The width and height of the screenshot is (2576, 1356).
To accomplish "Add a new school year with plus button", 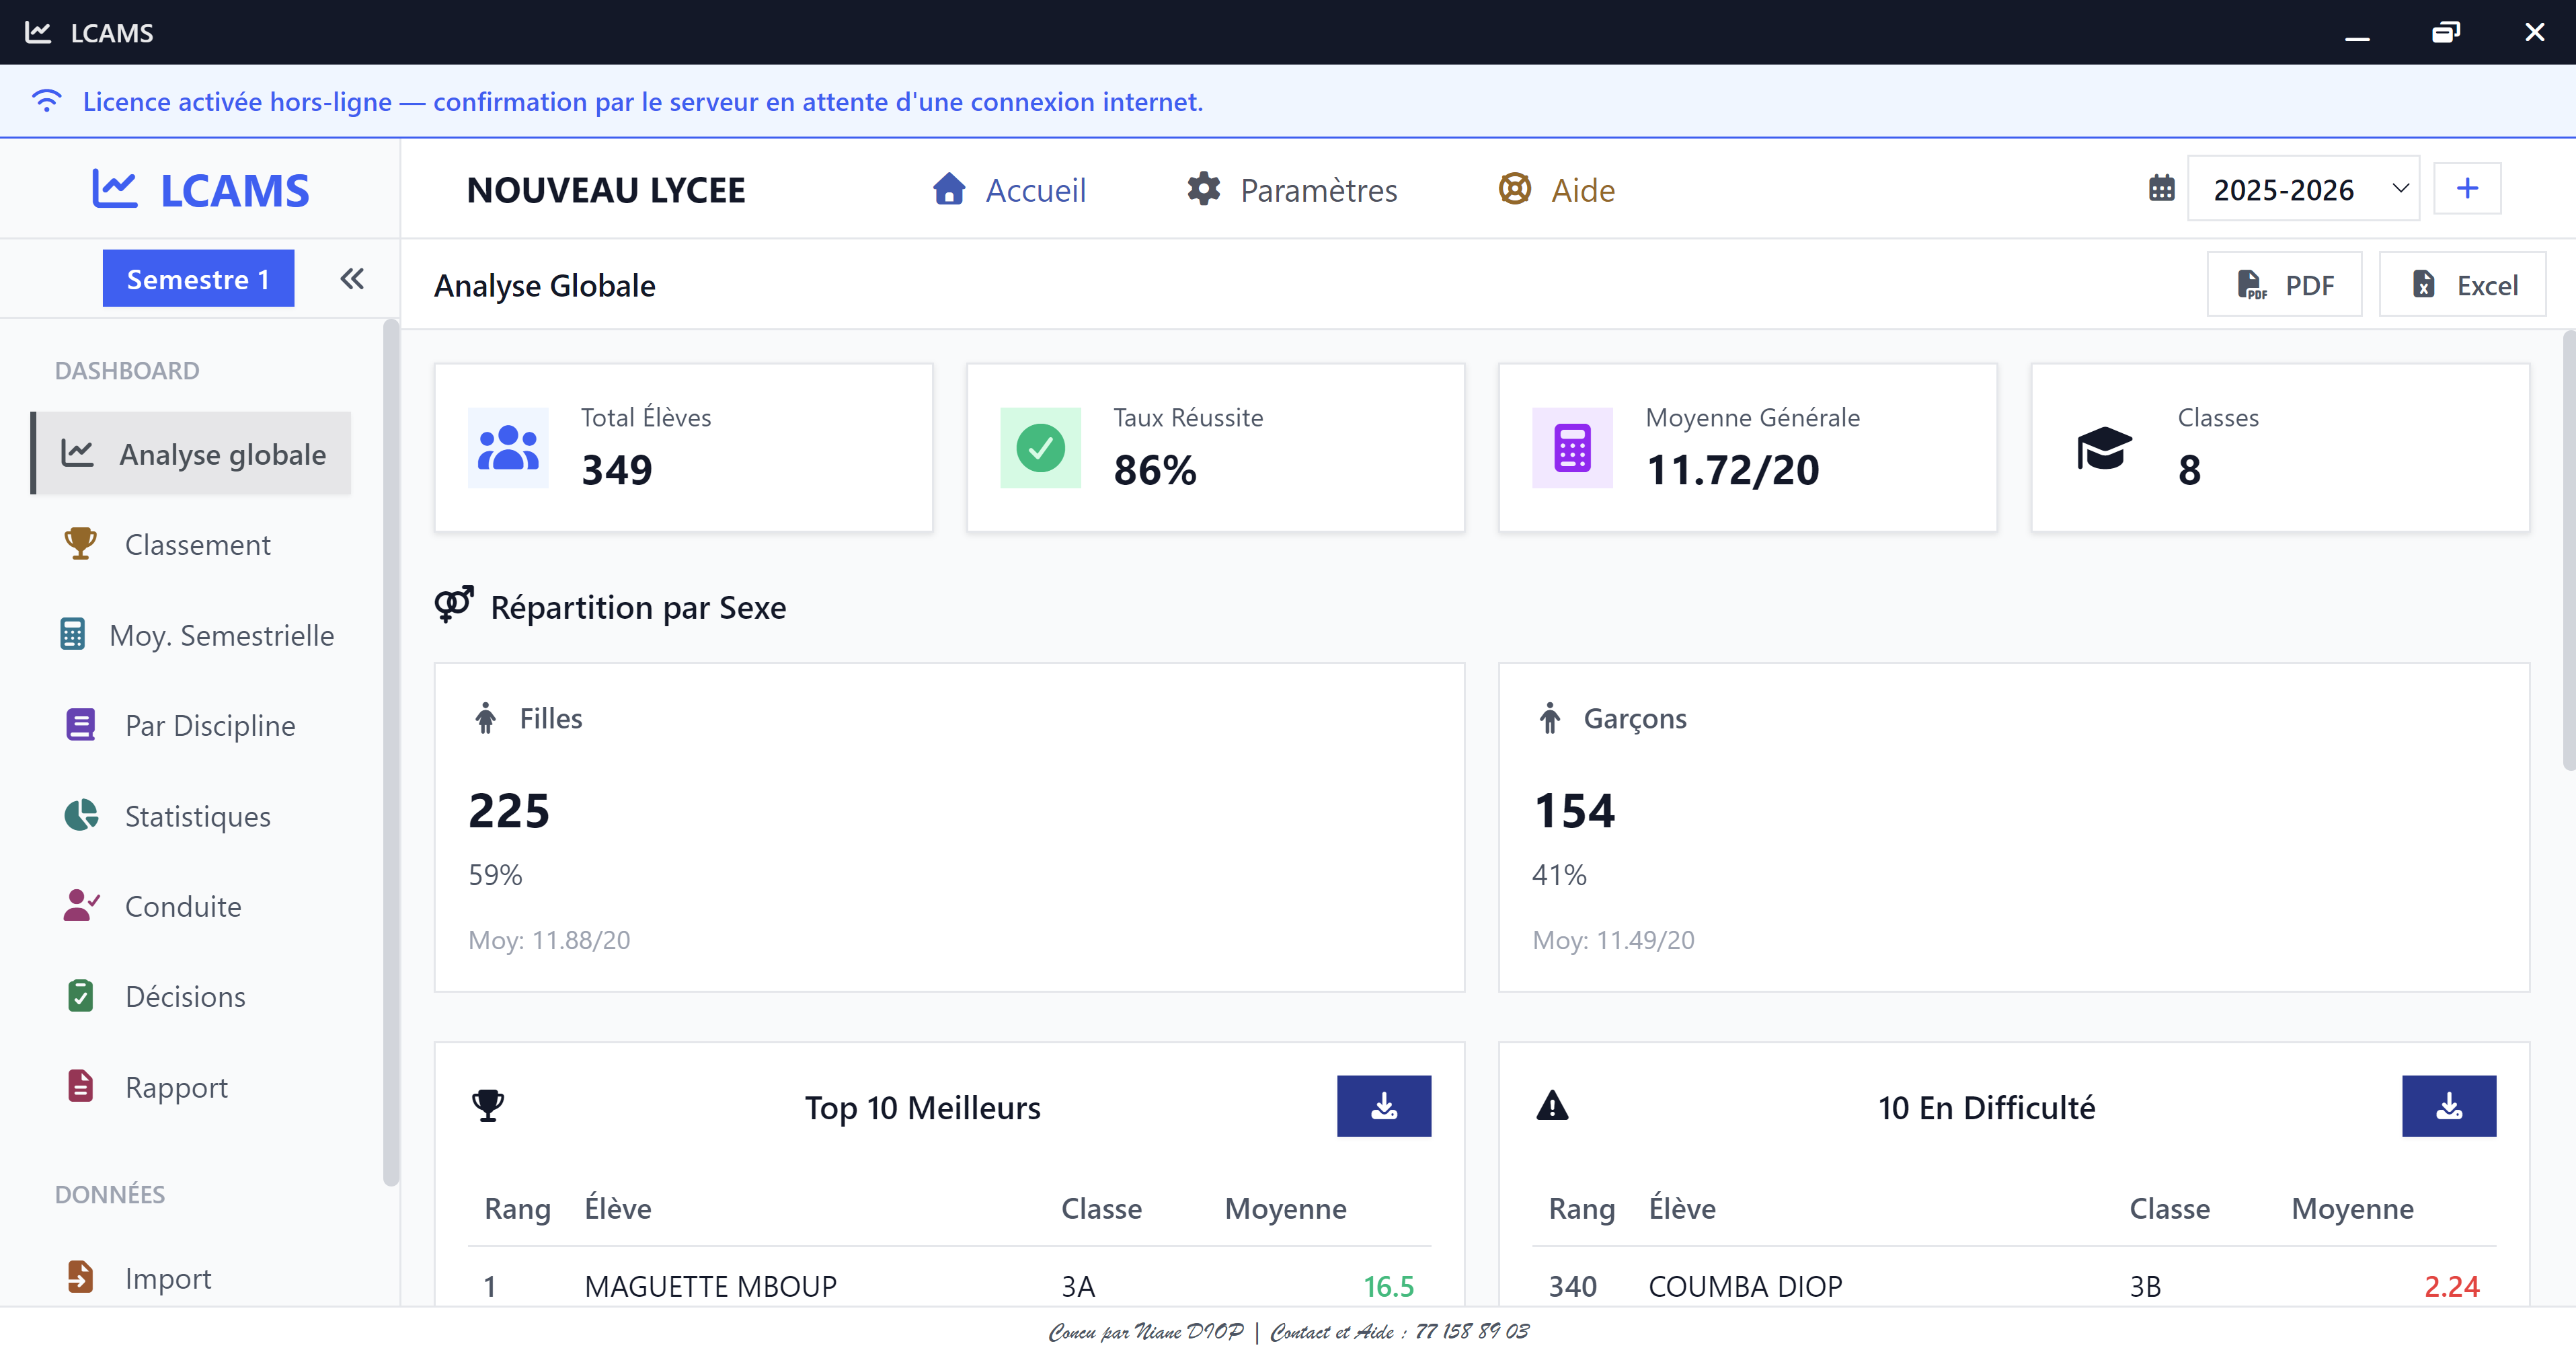I will [2467, 189].
